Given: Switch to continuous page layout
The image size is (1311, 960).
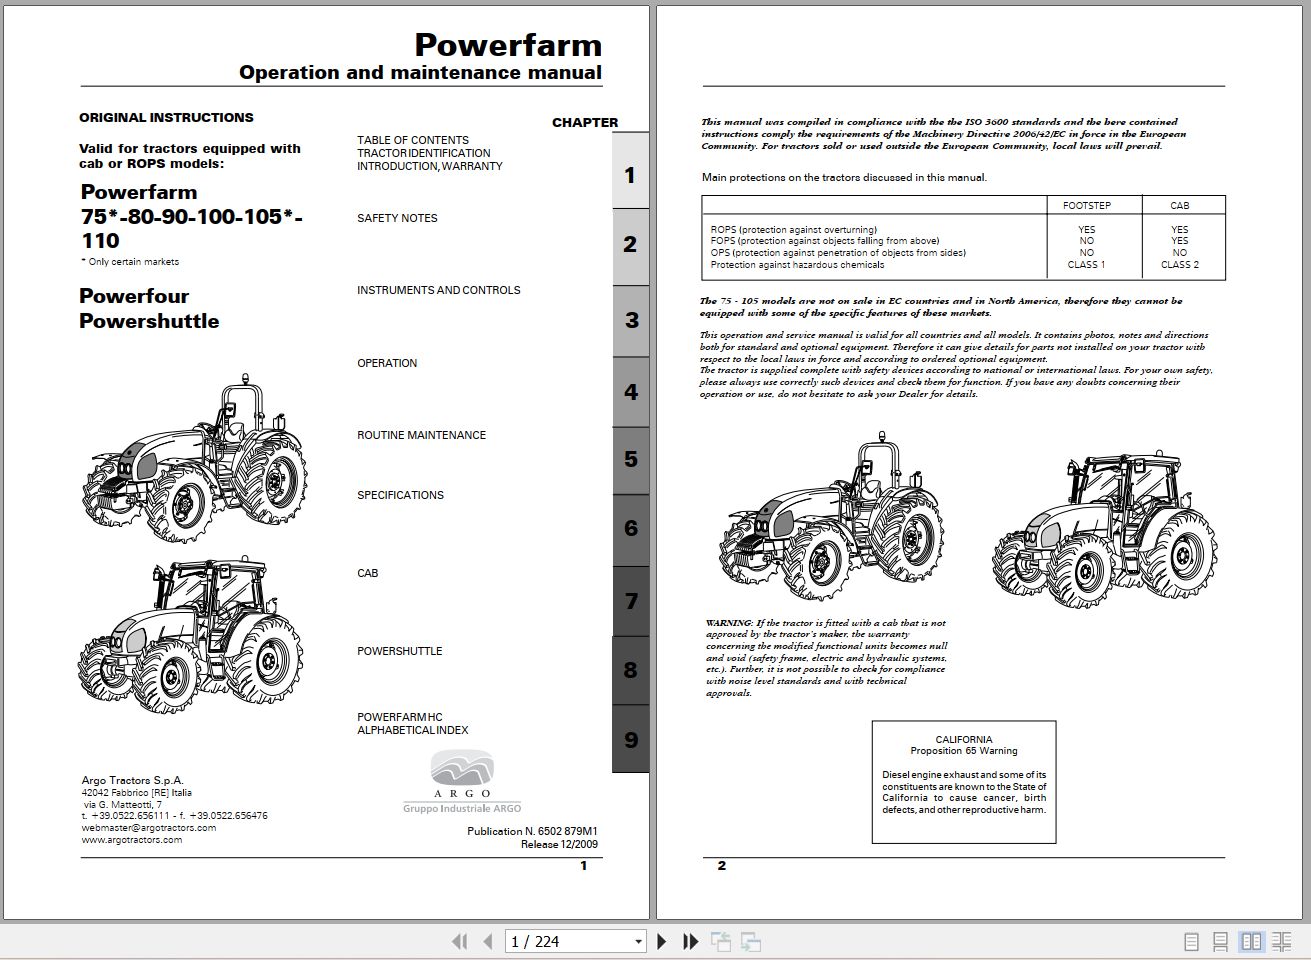Looking at the screenshot, I should click(1221, 941).
